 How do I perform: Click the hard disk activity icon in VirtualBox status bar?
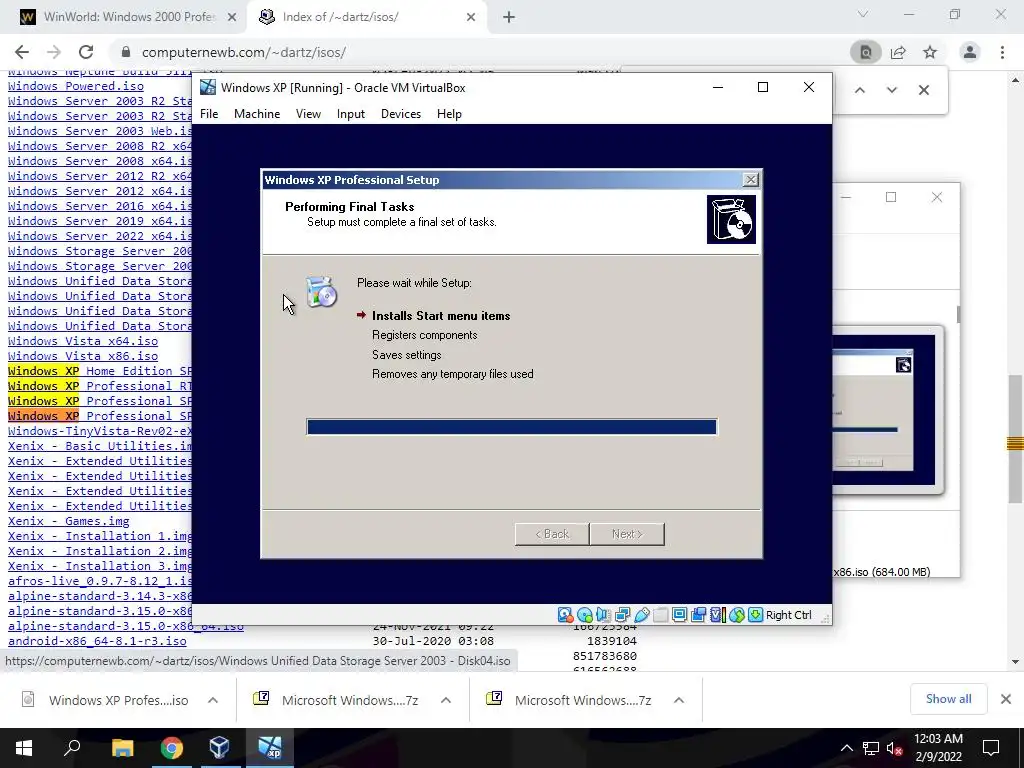(566, 615)
